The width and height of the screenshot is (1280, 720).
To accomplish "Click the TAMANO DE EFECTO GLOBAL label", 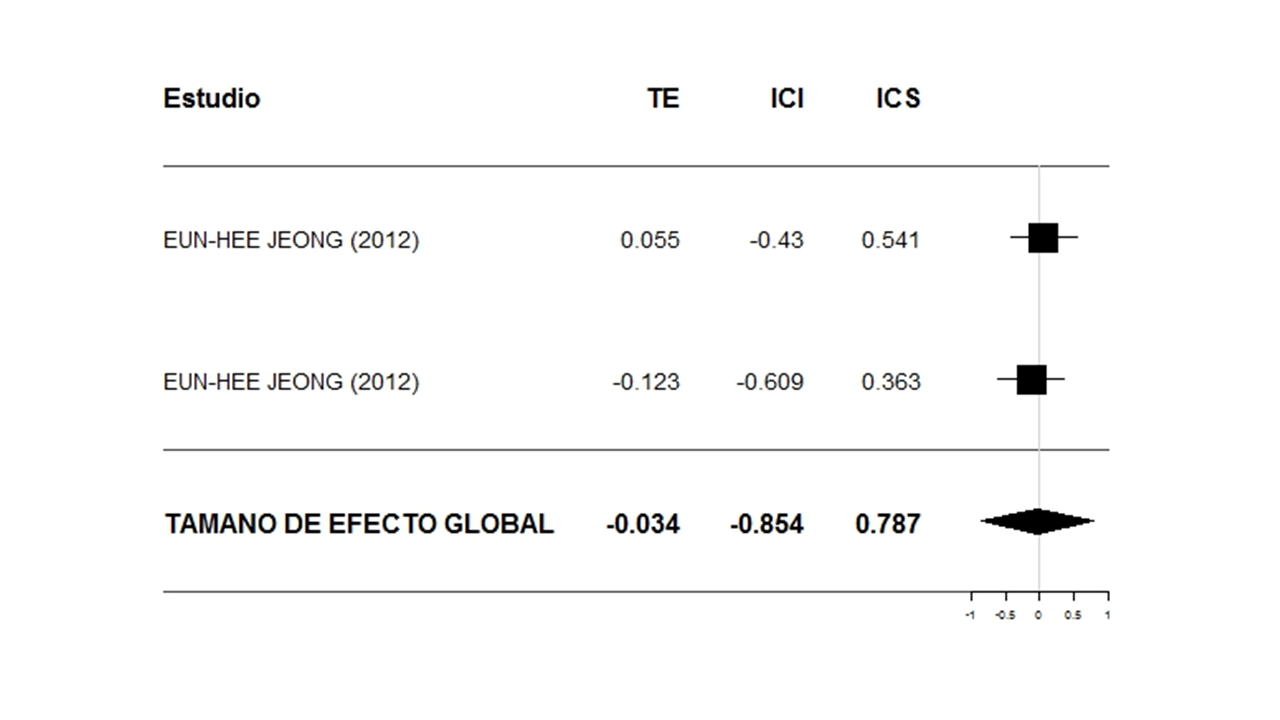I will pos(359,524).
